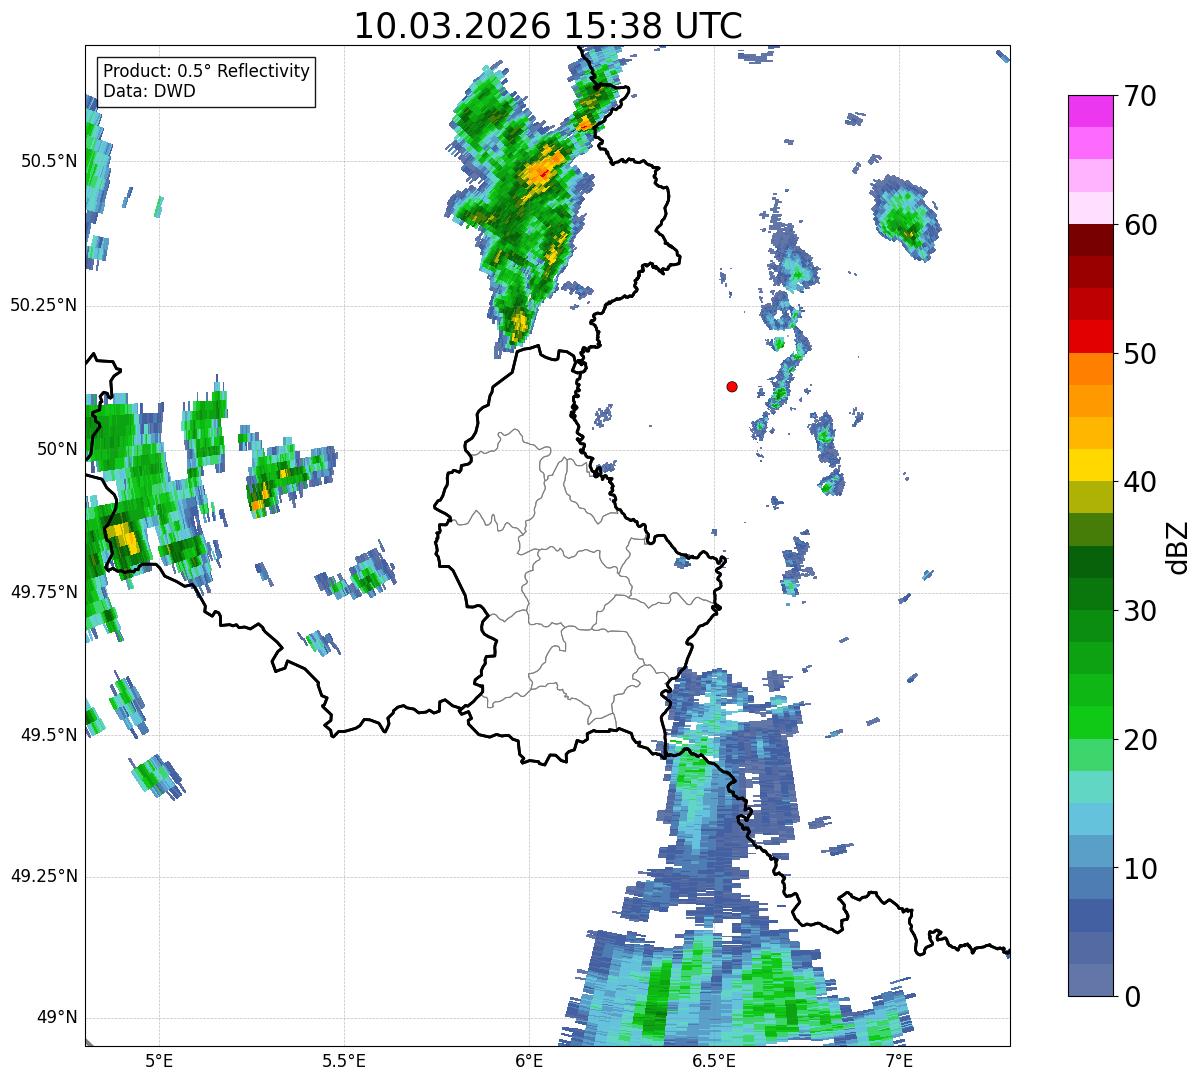Click longitude label 6°E
The width and height of the screenshot is (1202, 1081).
pyautogui.click(x=529, y=1060)
